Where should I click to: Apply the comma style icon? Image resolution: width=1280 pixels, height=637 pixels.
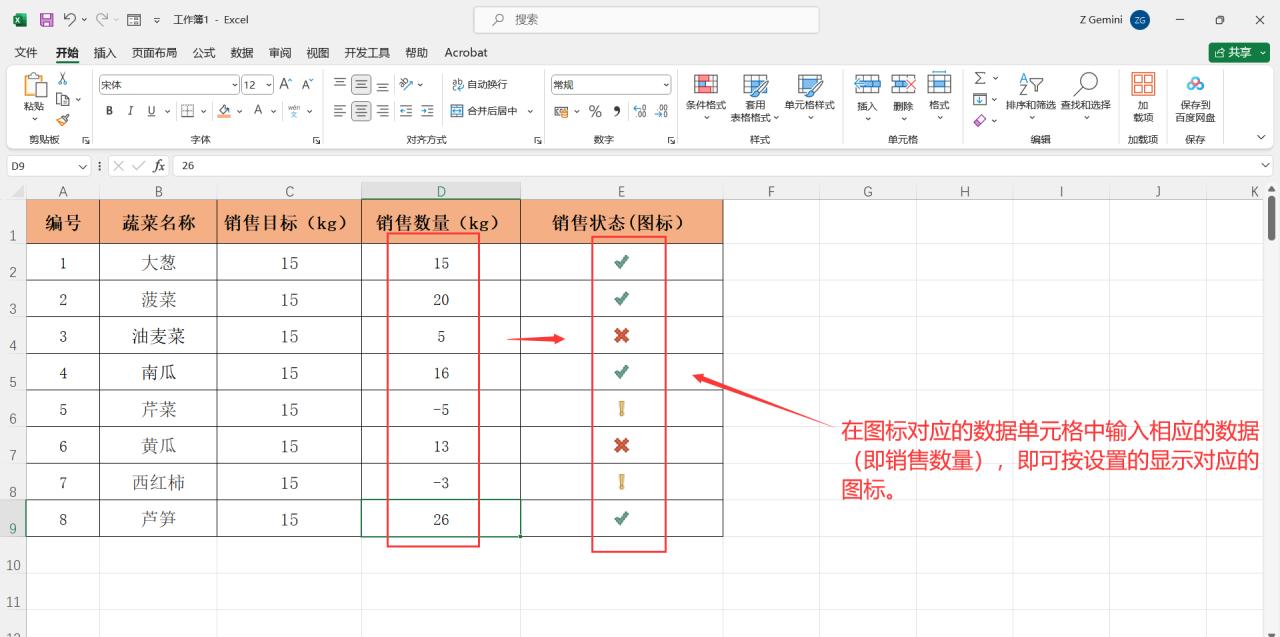click(x=617, y=111)
